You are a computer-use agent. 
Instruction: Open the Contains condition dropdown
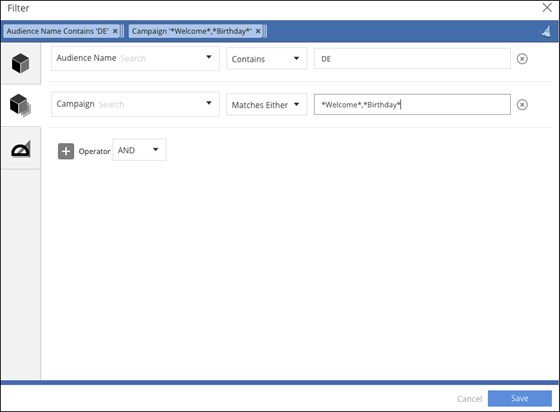tap(266, 59)
